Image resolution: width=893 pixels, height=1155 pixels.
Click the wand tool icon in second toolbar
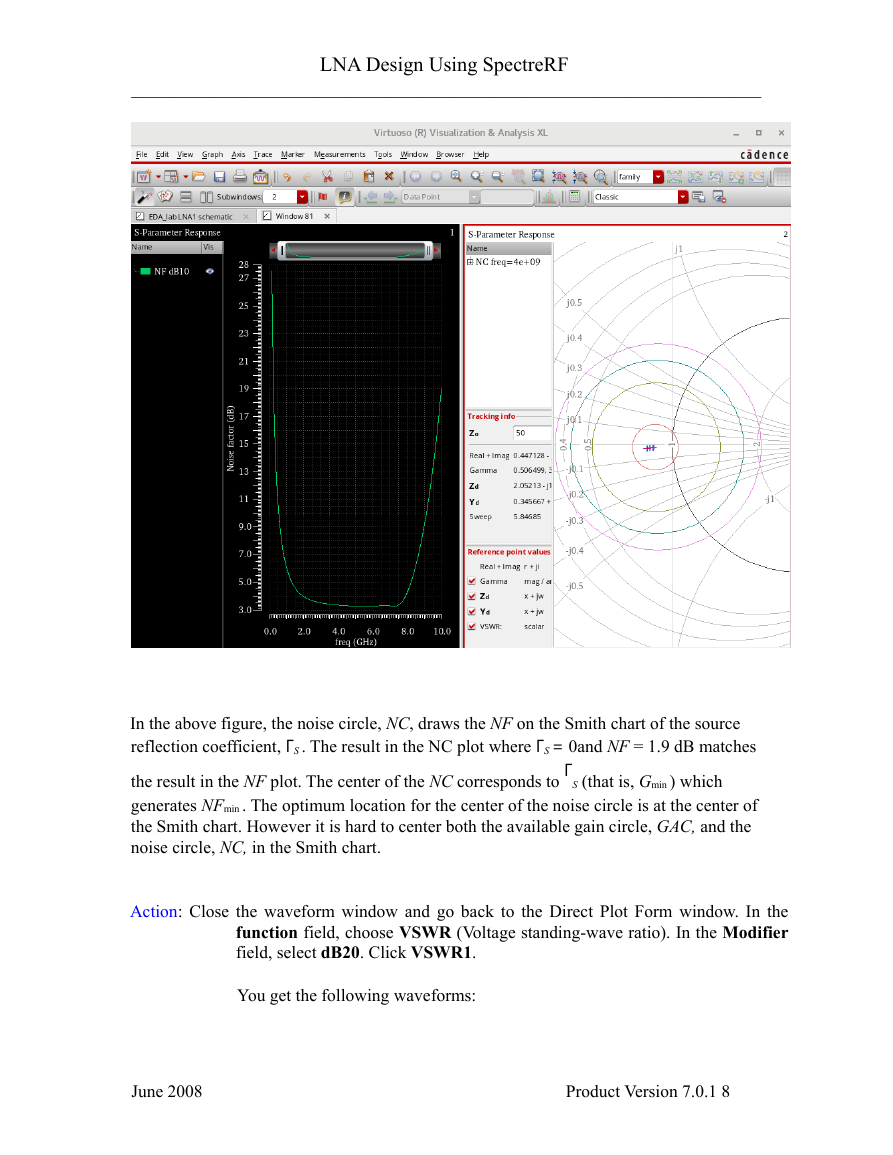144,197
